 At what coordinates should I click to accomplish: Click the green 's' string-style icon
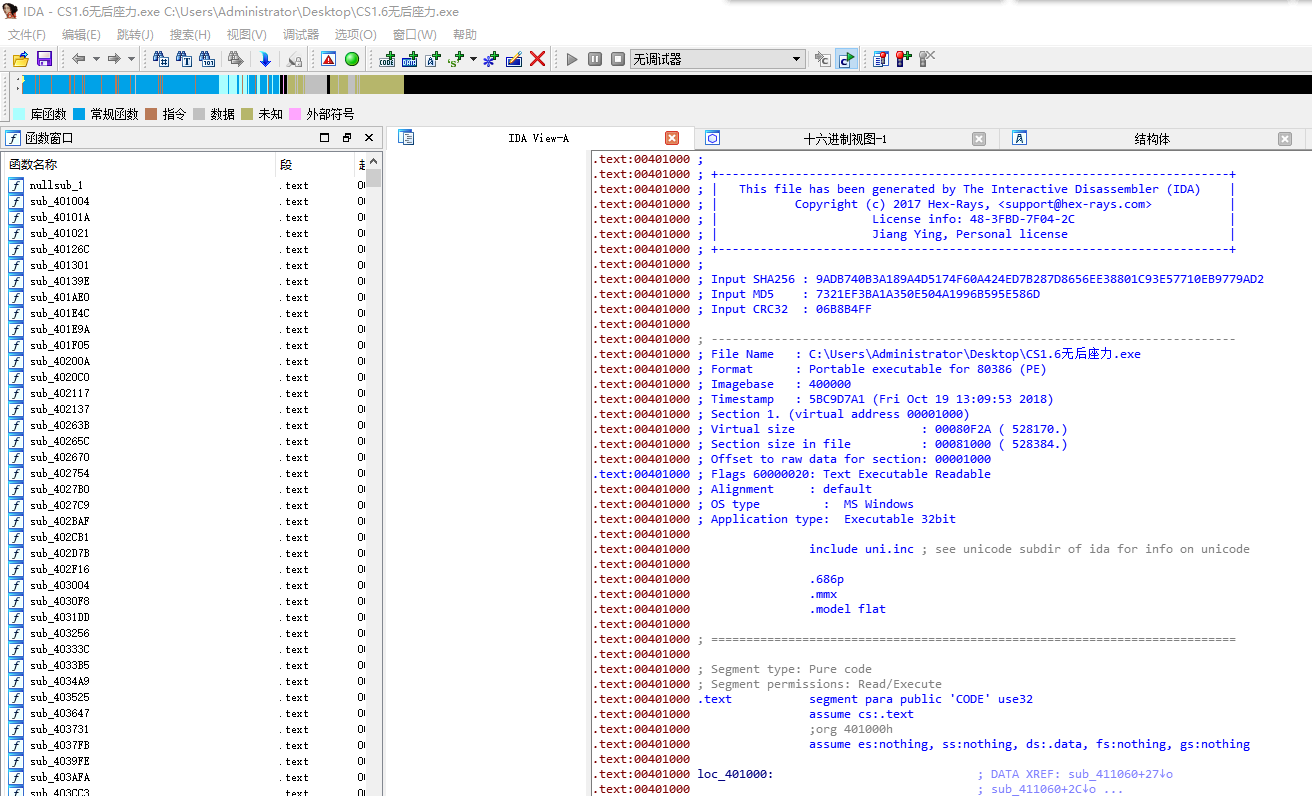[456, 59]
